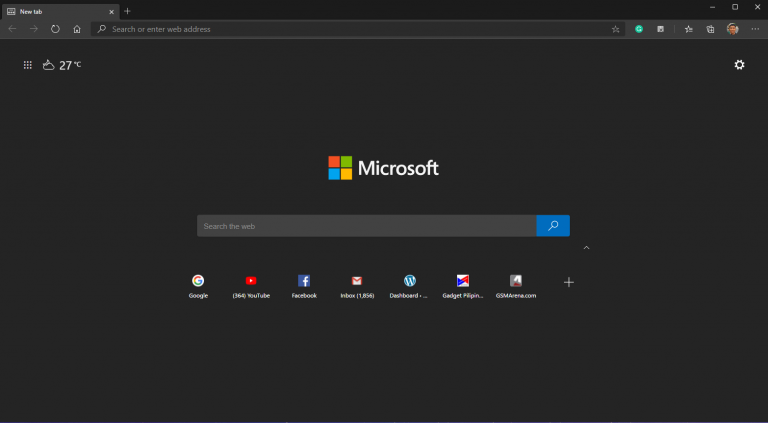
Task: Open a new tab with plus button
Action: coord(127,11)
